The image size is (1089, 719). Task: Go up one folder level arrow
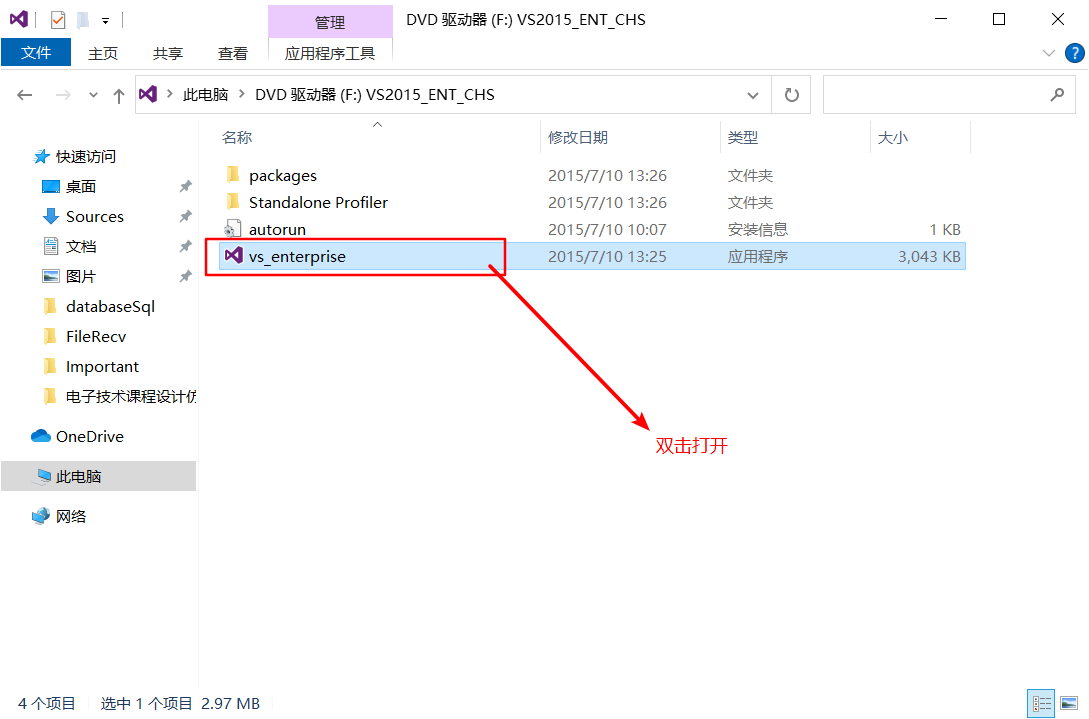point(119,95)
